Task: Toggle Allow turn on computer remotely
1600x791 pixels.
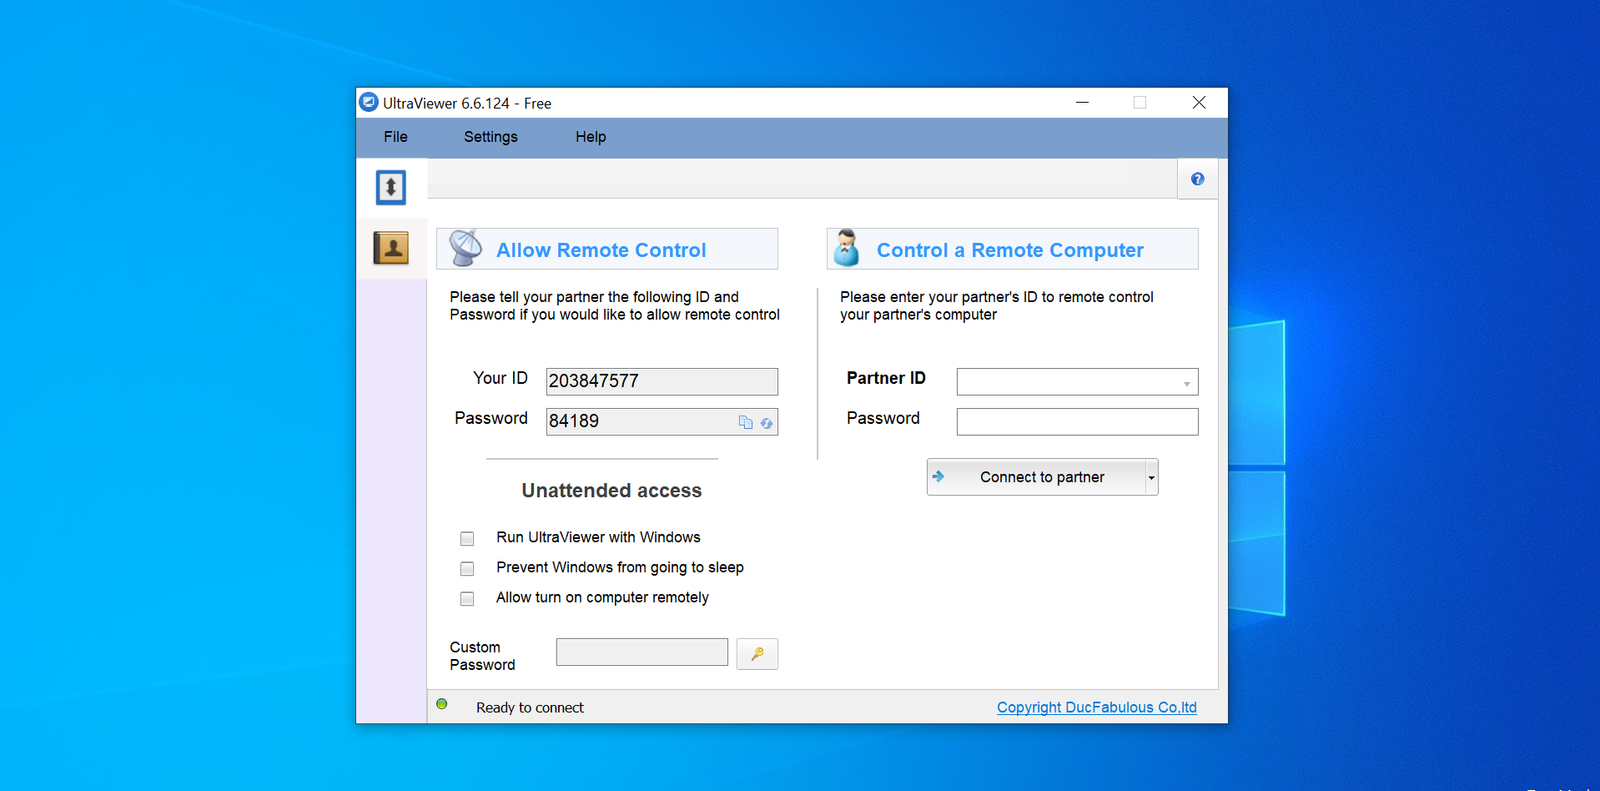Action: pyautogui.click(x=467, y=599)
